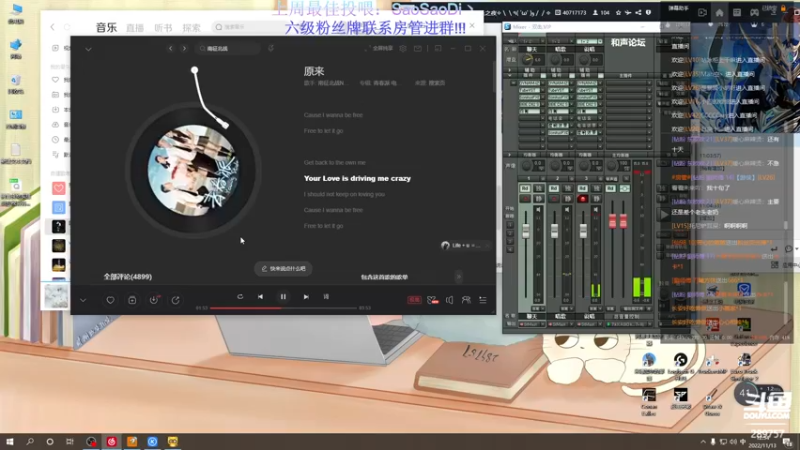Open 全部评论(4899) comments section

128,277
